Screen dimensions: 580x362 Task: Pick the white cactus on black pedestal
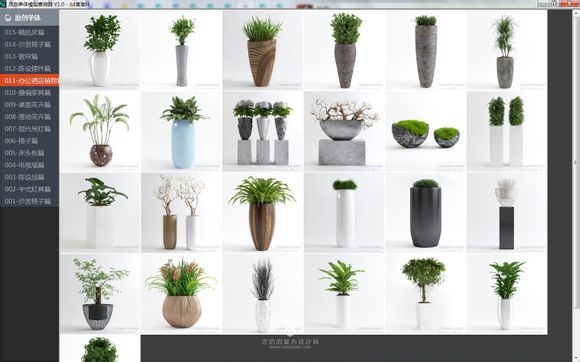(x=507, y=213)
